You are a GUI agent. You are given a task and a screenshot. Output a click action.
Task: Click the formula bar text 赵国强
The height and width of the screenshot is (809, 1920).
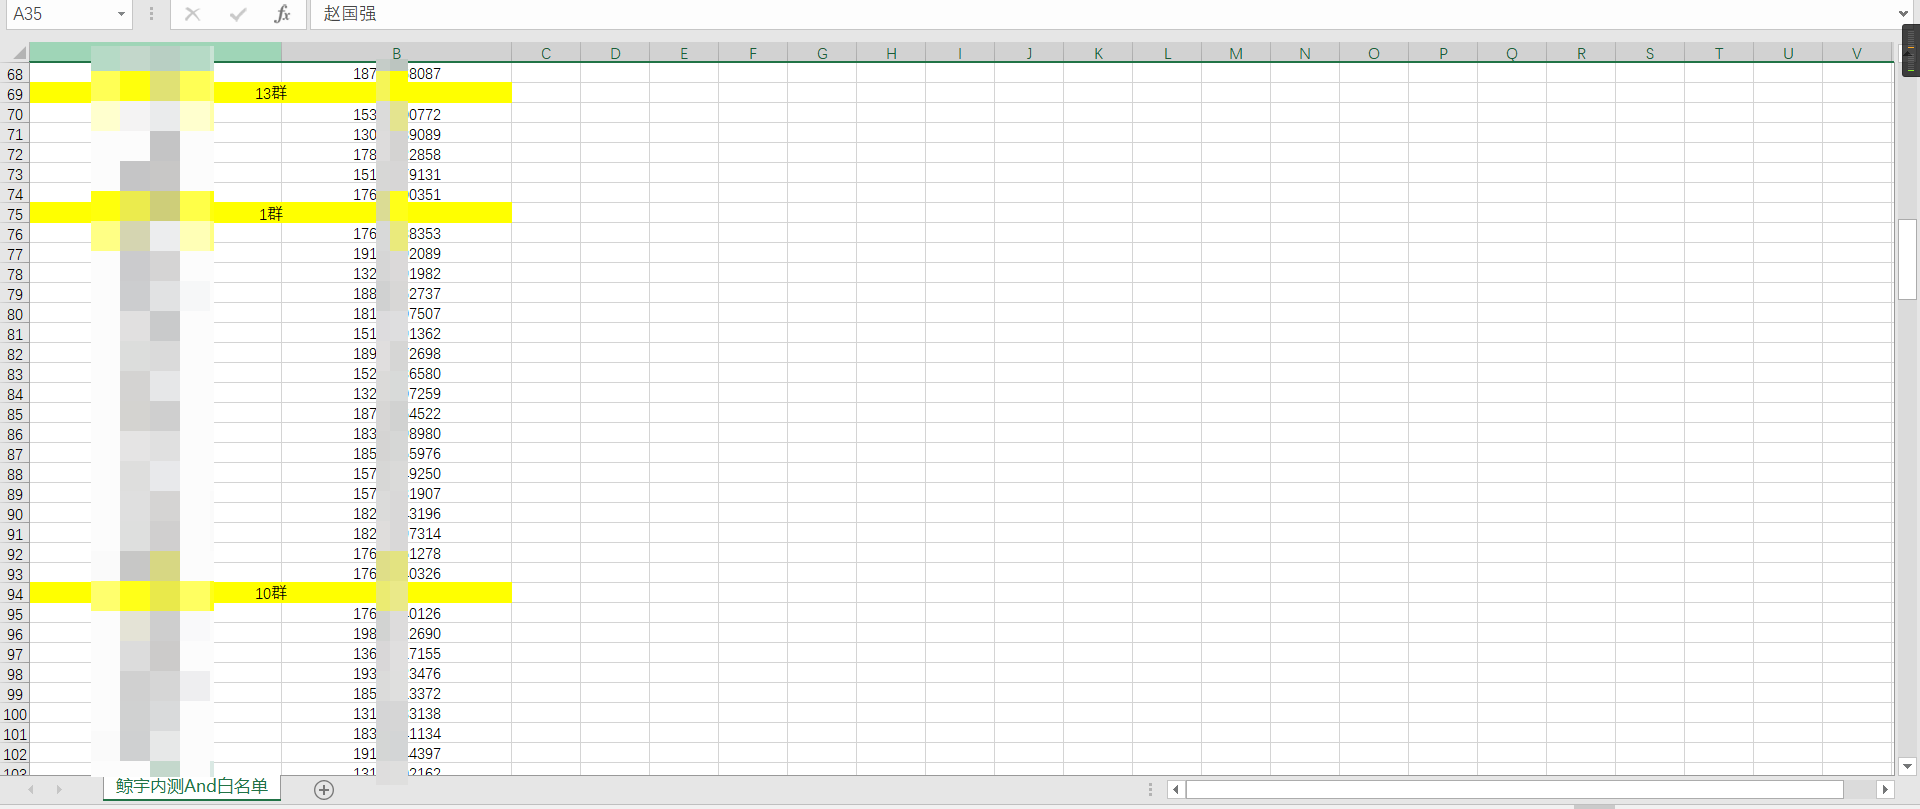[x=350, y=14]
